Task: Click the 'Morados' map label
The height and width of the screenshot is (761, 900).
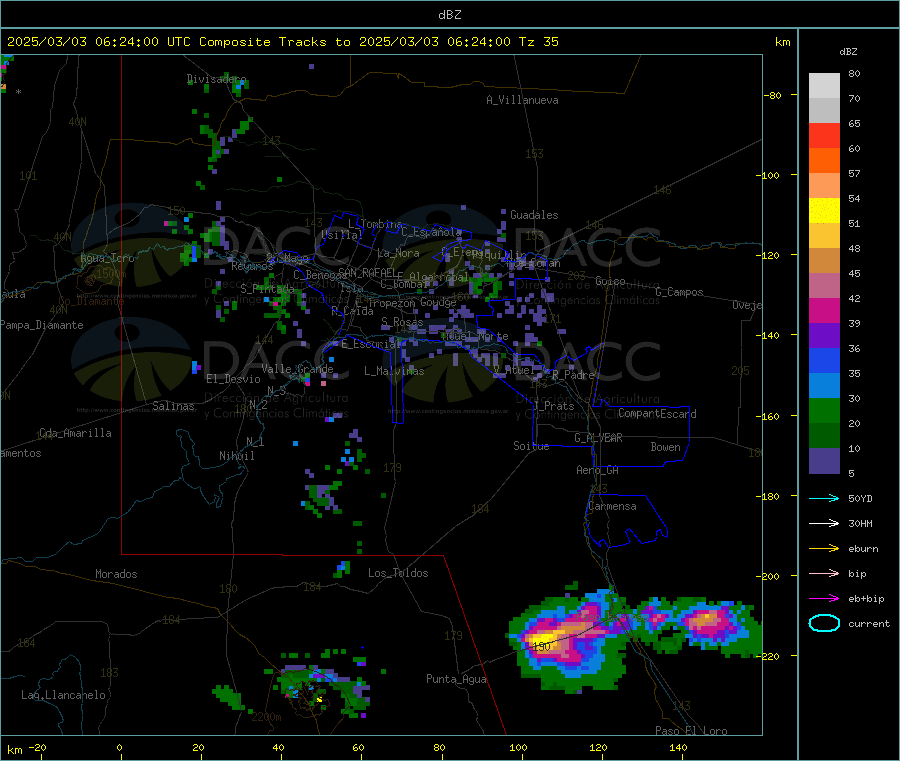Action: tap(116, 574)
